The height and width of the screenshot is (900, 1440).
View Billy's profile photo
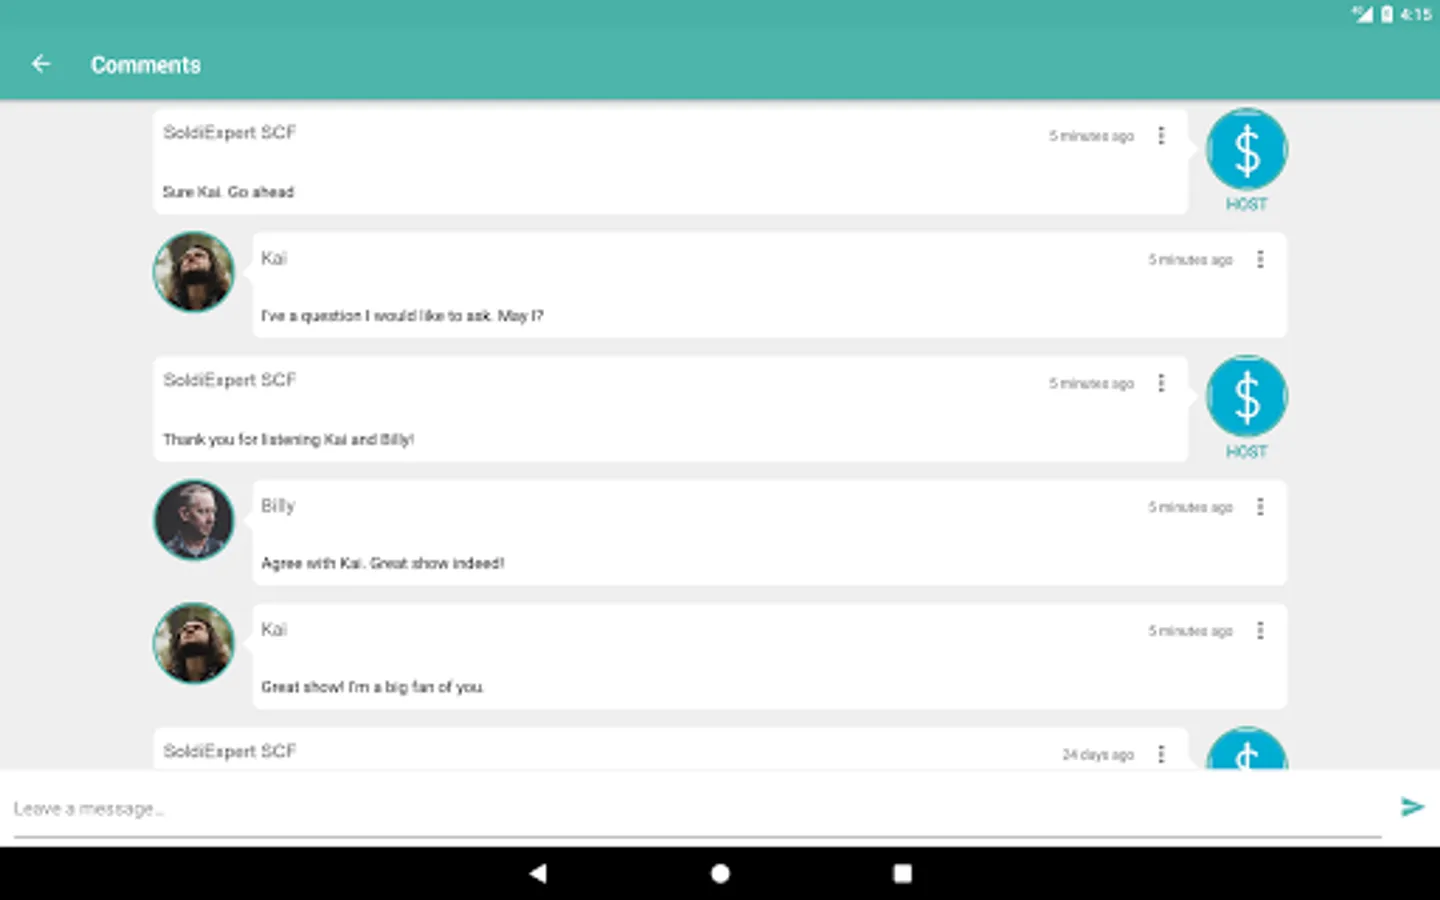click(x=193, y=520)
